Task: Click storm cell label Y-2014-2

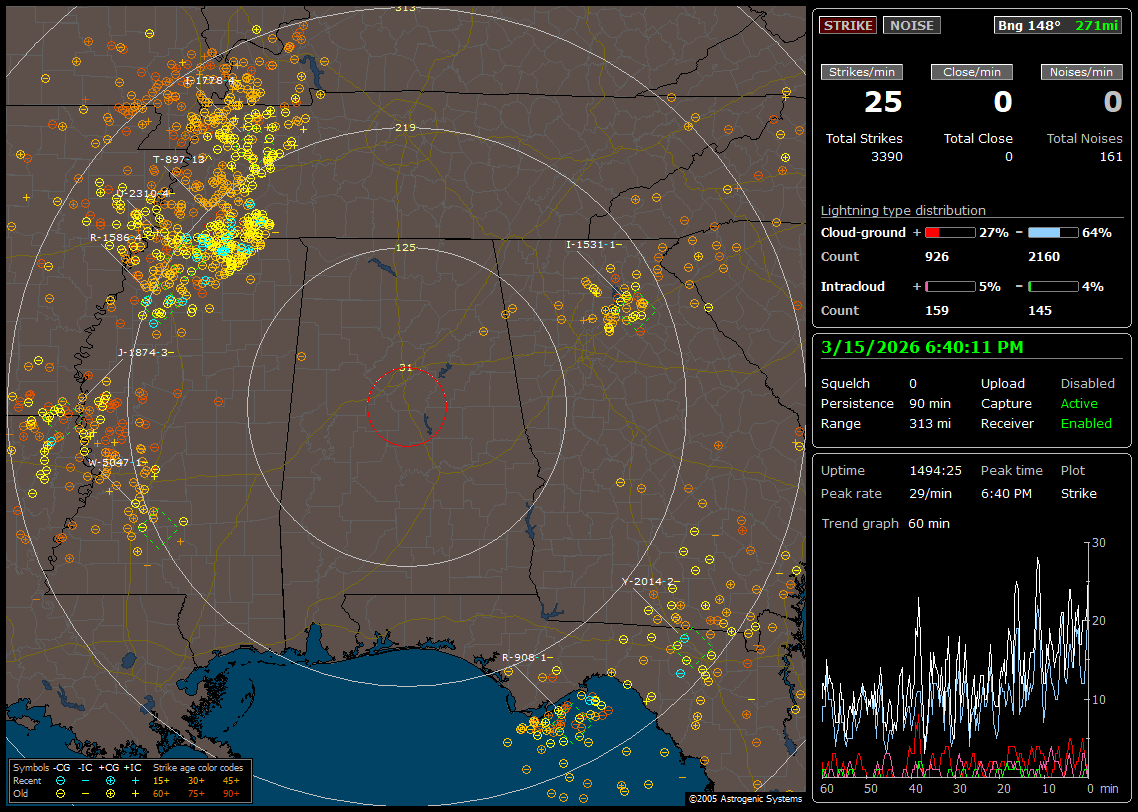Action: click(x=649, y=581)
